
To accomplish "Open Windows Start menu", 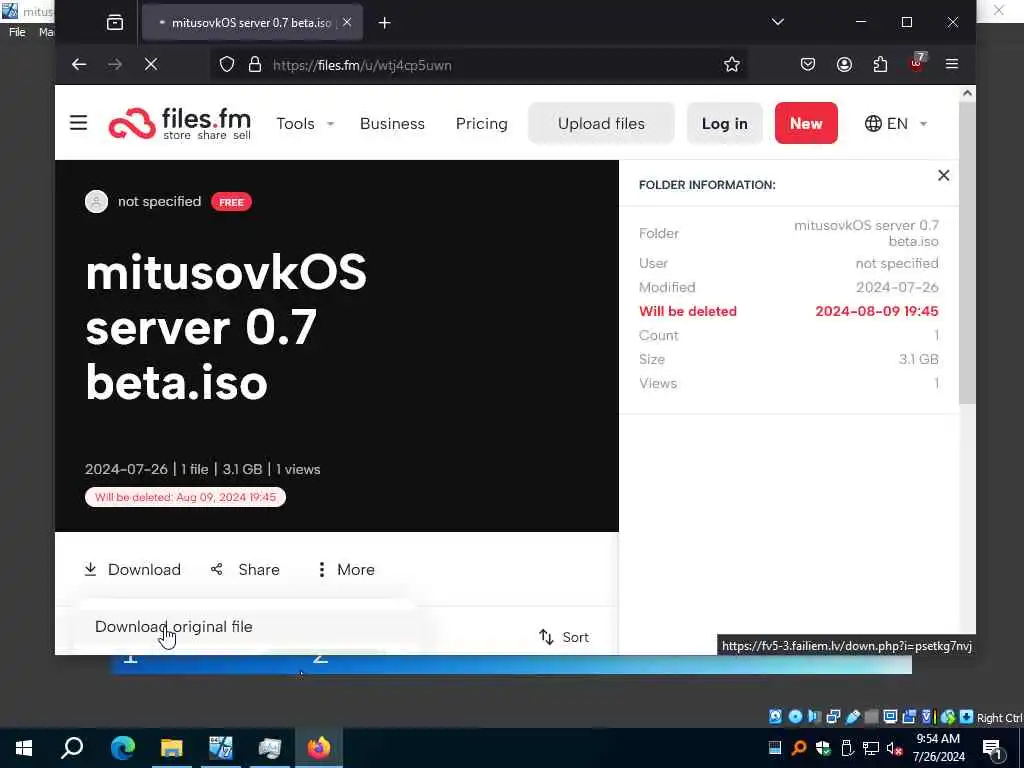I will (24, 748).
